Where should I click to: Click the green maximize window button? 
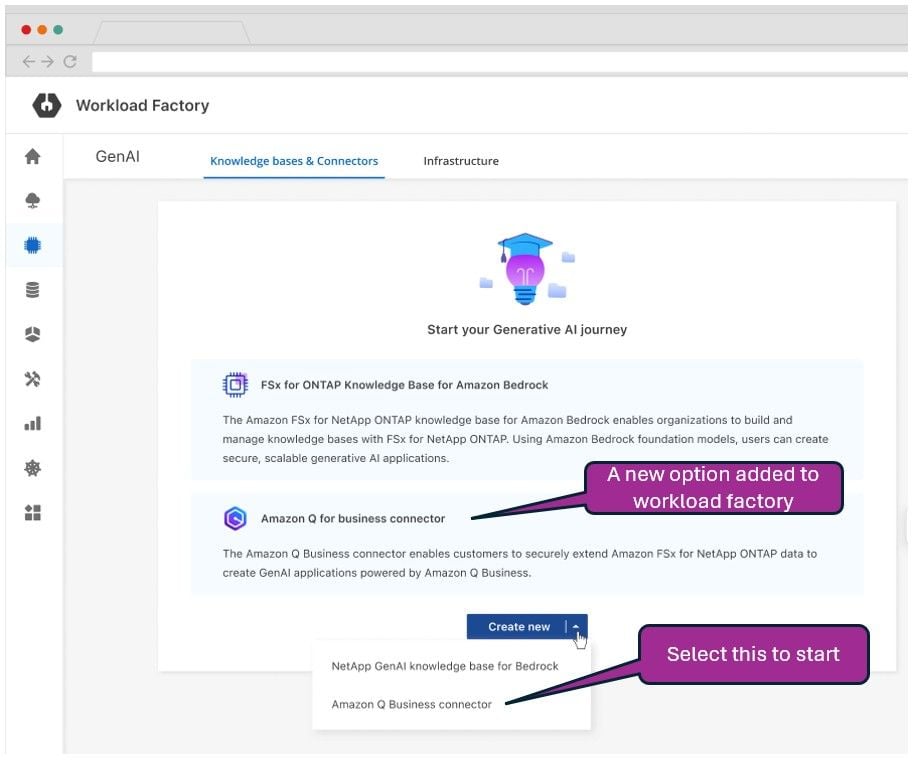click(58, 30)
